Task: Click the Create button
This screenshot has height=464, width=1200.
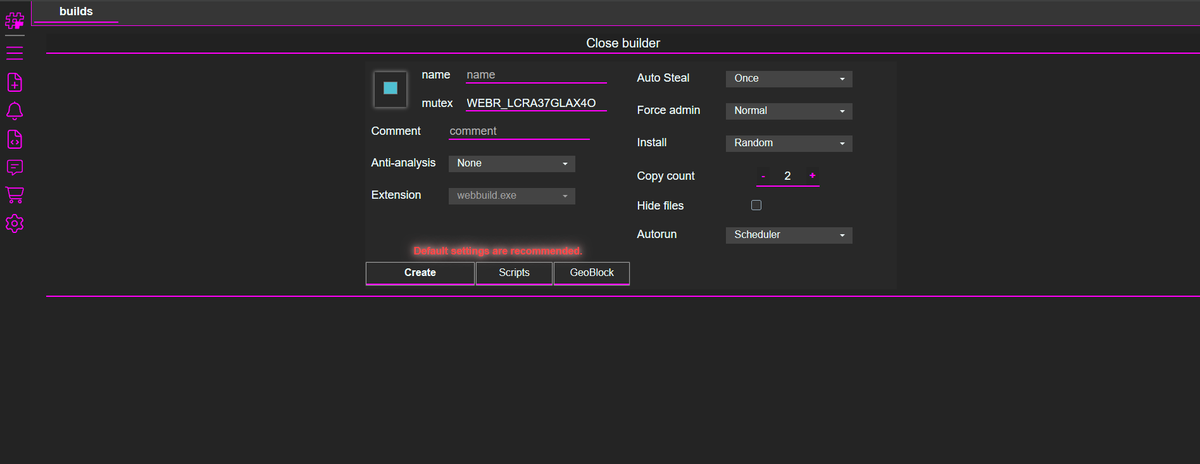Action: [x=420, y=273]
